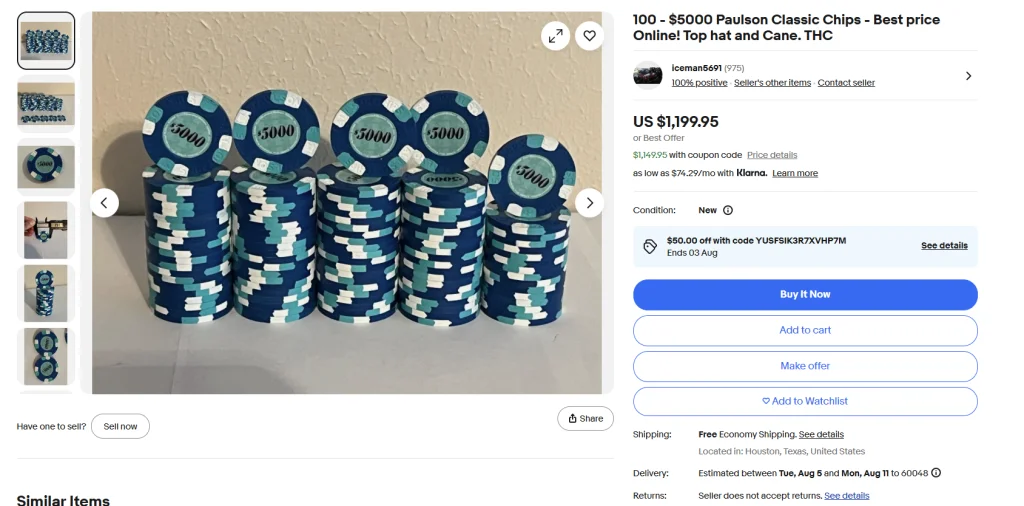The height and width of the screenshot is (506, 1024).
Task: Select the single $5000 chip thumbnail
Action: (x=46, y=165)
